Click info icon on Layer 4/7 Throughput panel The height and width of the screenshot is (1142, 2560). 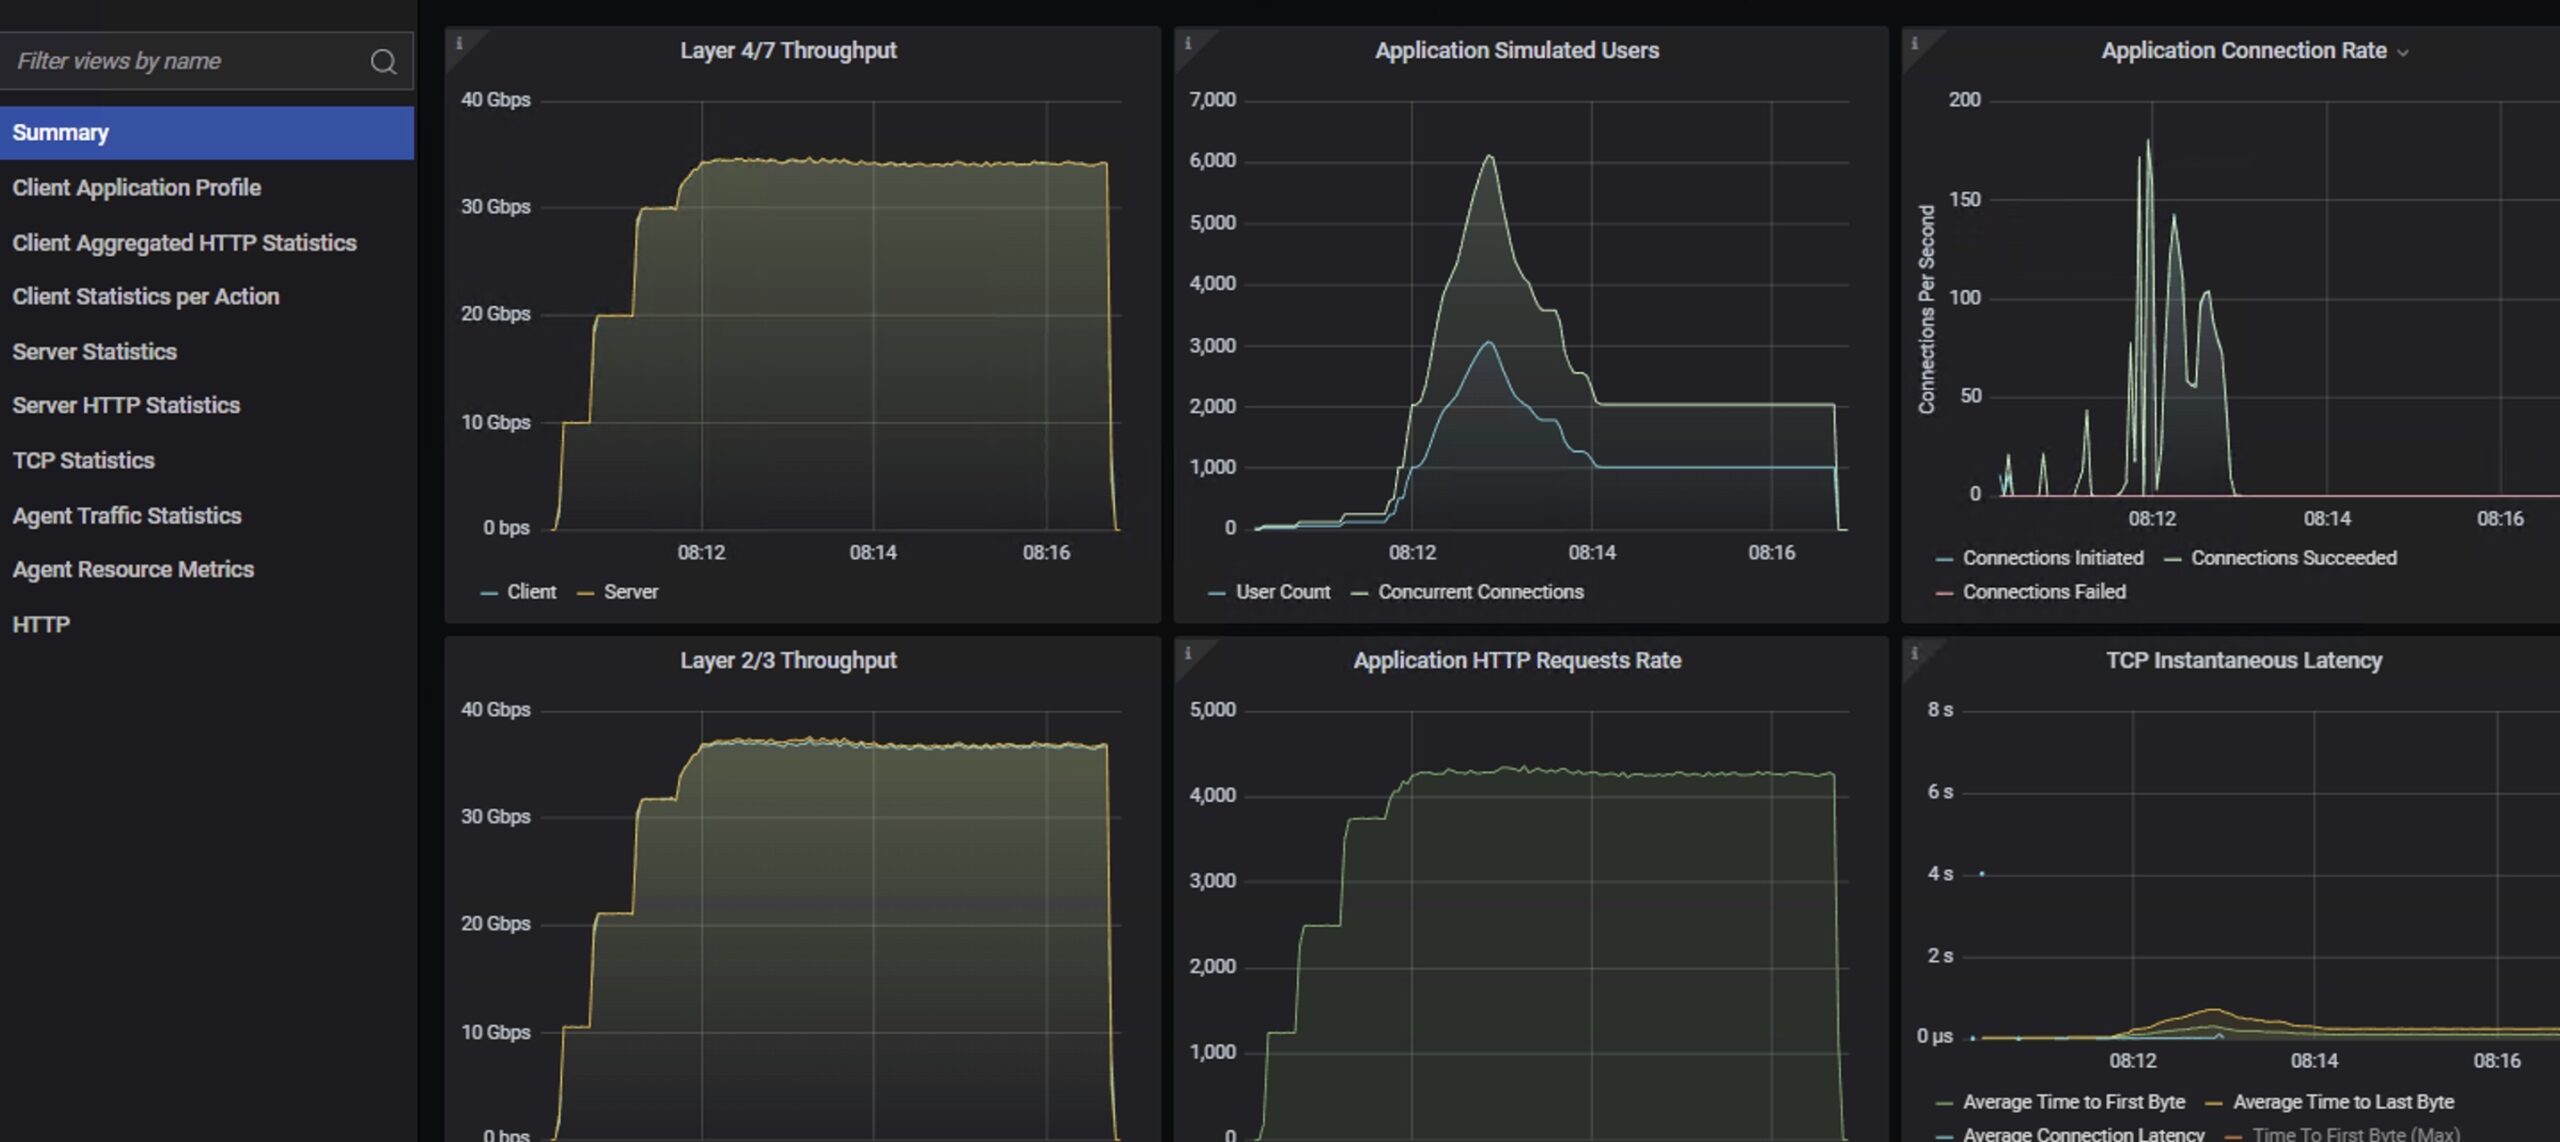tap(459, 43)
